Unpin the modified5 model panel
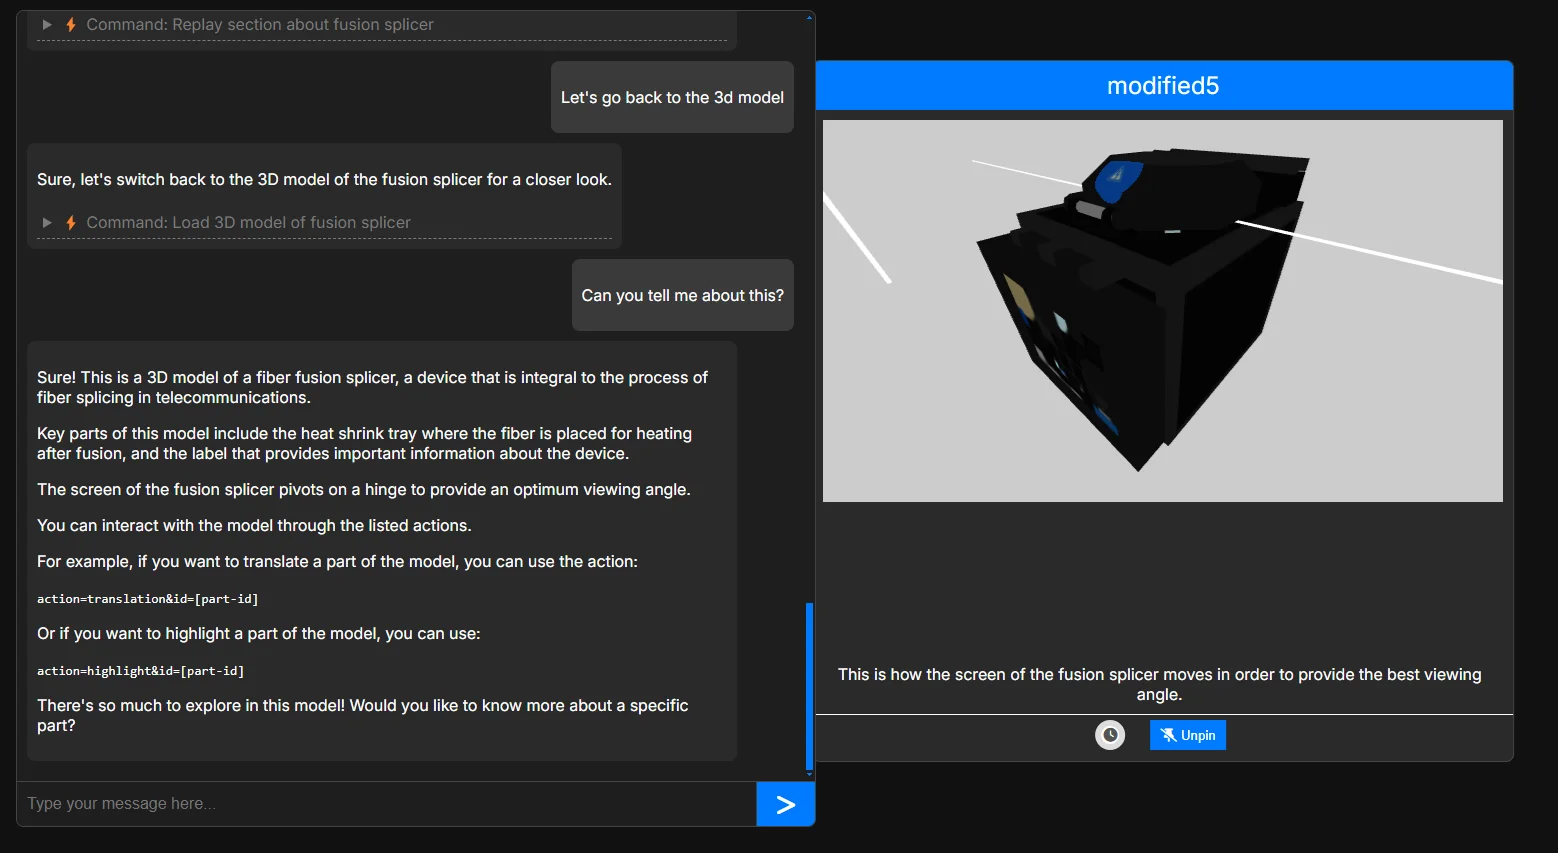The image size is (1558, 853). point(1188,735)
